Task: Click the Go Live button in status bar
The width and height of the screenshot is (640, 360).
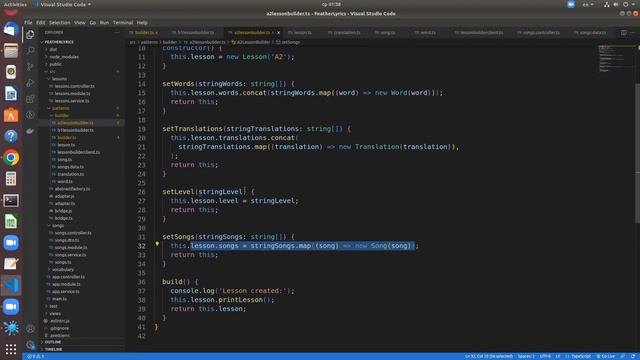Action: tap(606, 356)
